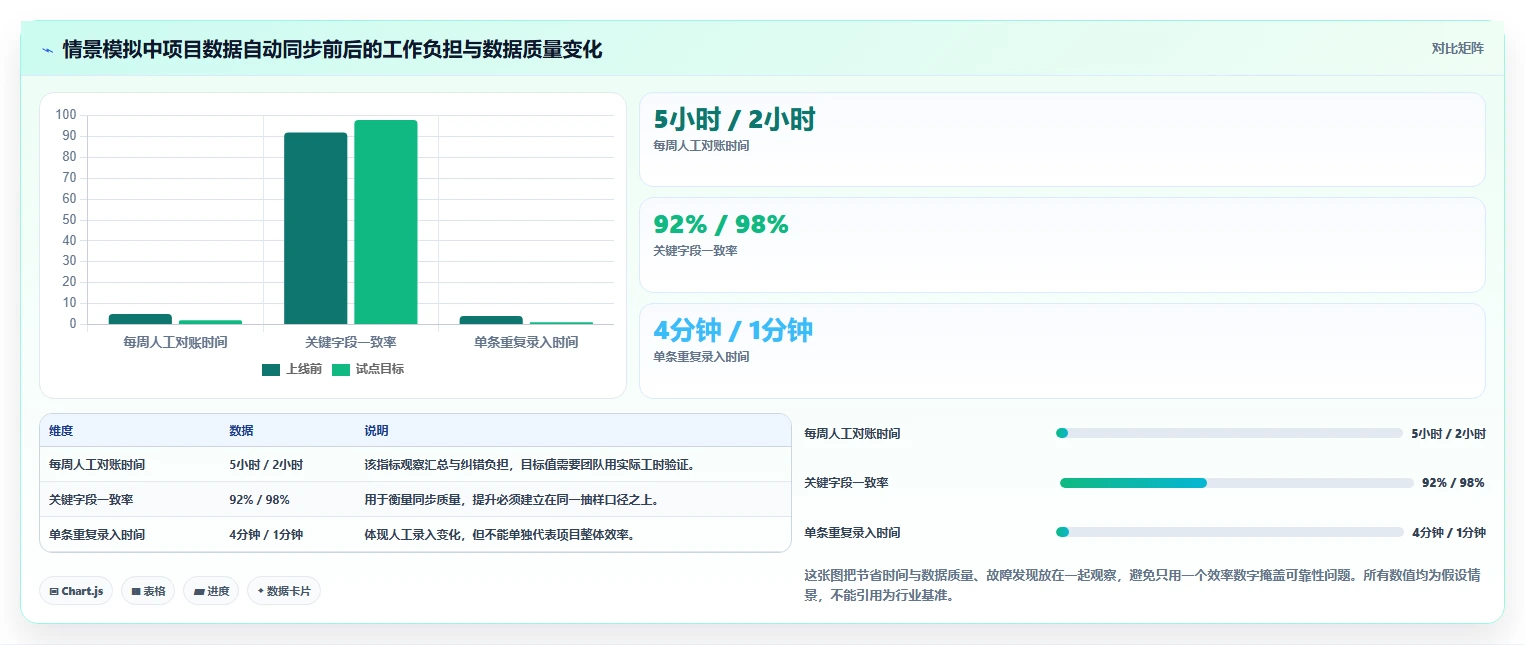
Task: Click the progress bar for 单条重复录入时间
Action: tap(1230, 532)
